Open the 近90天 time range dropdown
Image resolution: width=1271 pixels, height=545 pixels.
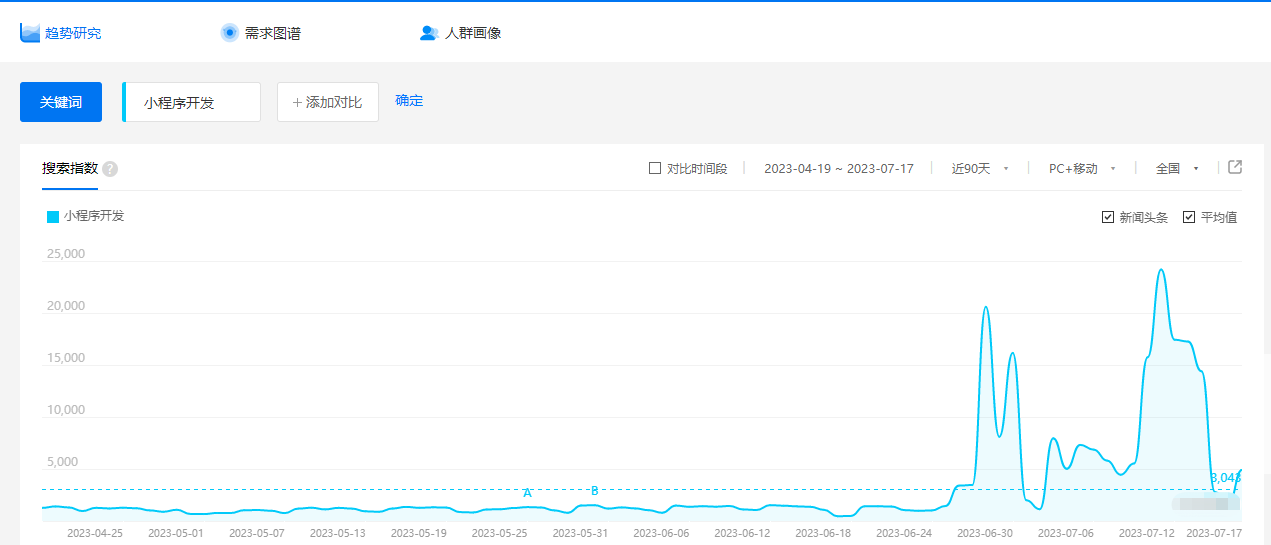pyautogui.click(x=979, y=168)
